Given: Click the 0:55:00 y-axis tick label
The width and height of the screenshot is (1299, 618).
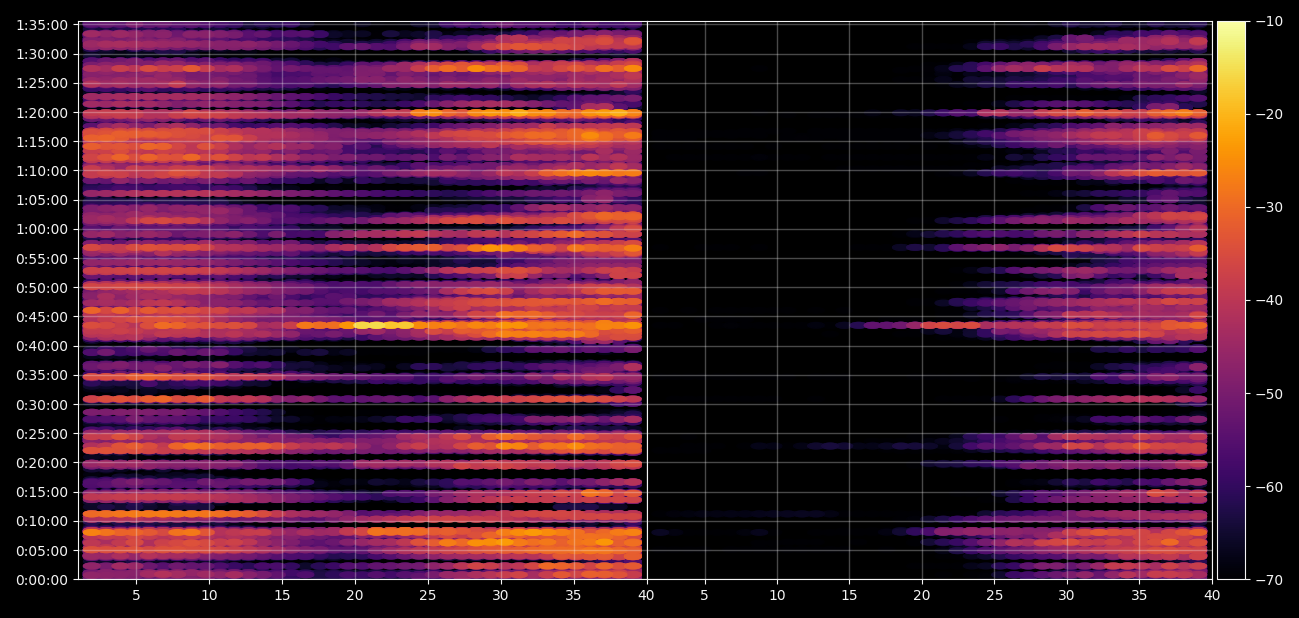Looking at the screenshot, I should click(x=42, y=259).
